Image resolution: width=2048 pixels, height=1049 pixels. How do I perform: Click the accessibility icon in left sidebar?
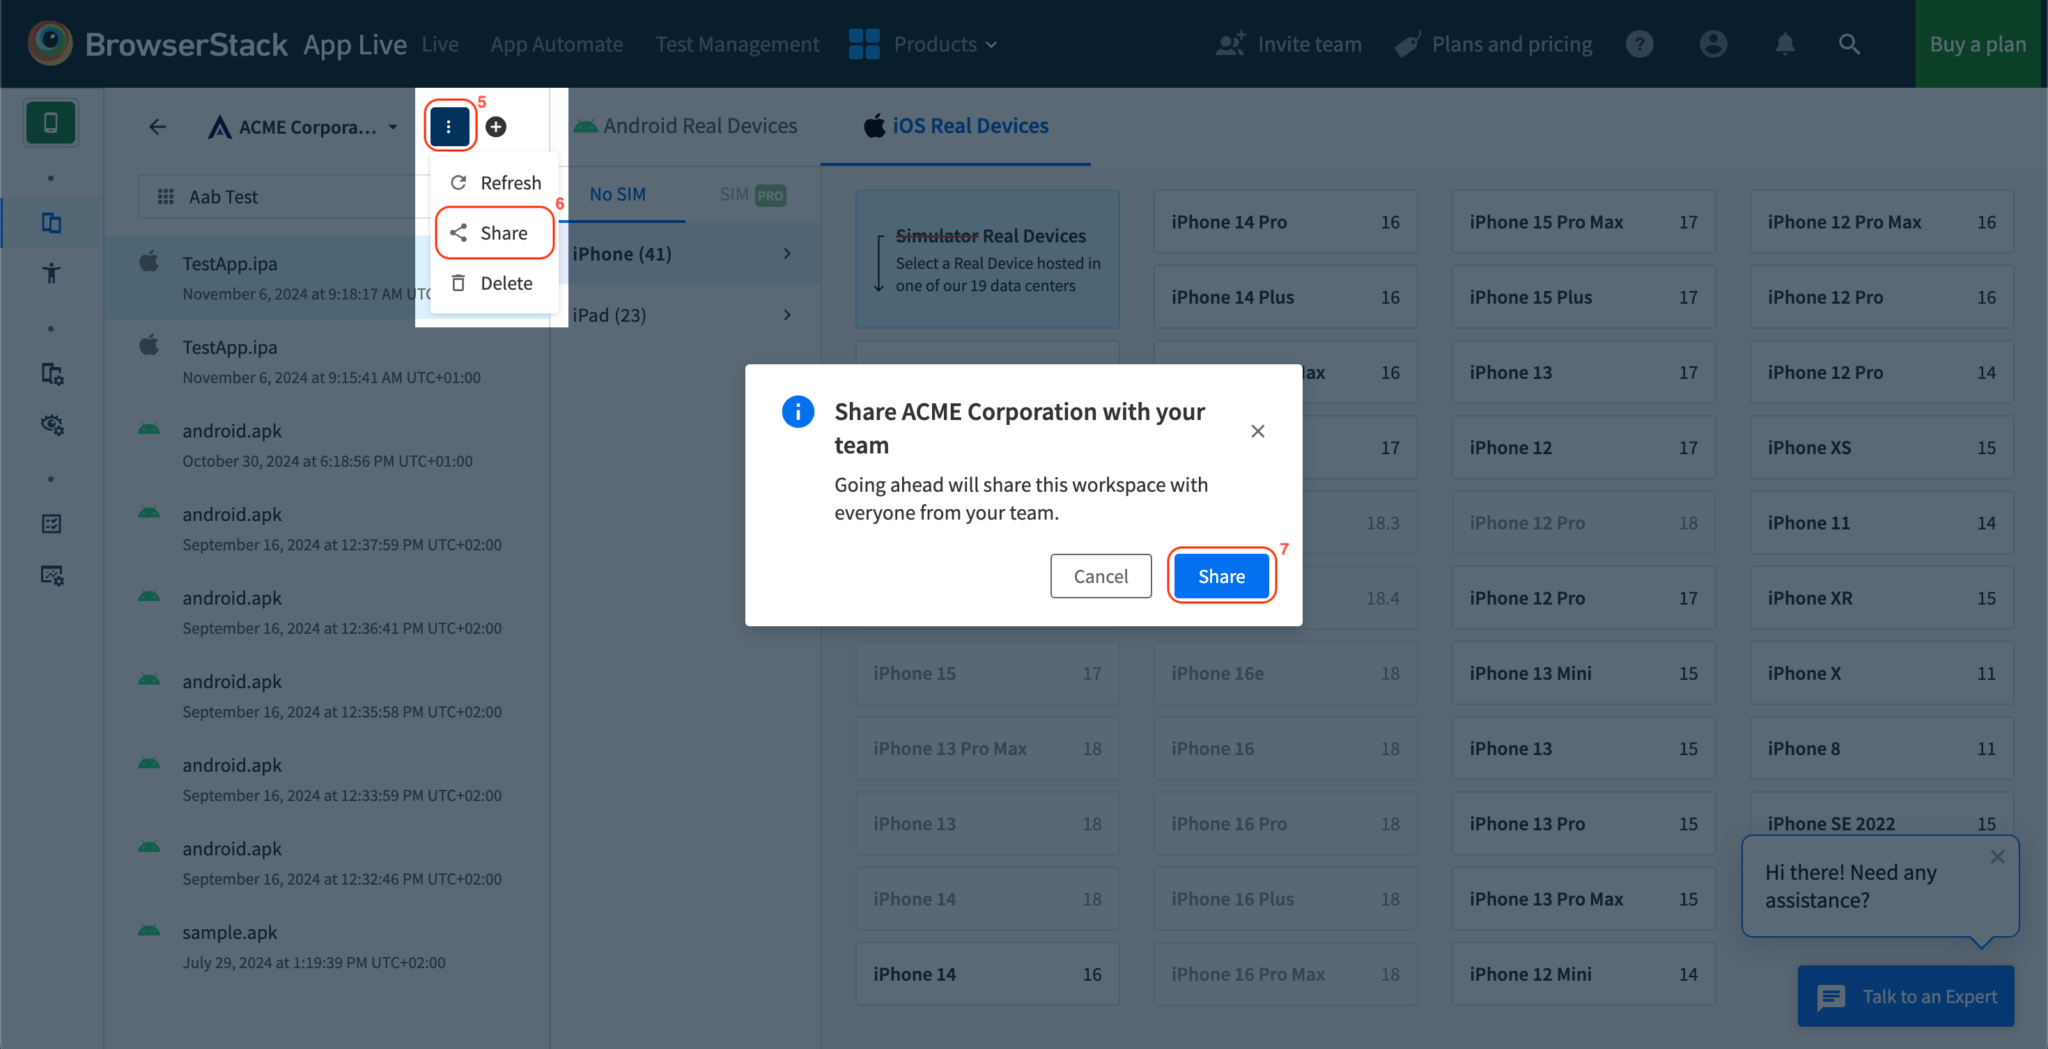pos(52,273)
